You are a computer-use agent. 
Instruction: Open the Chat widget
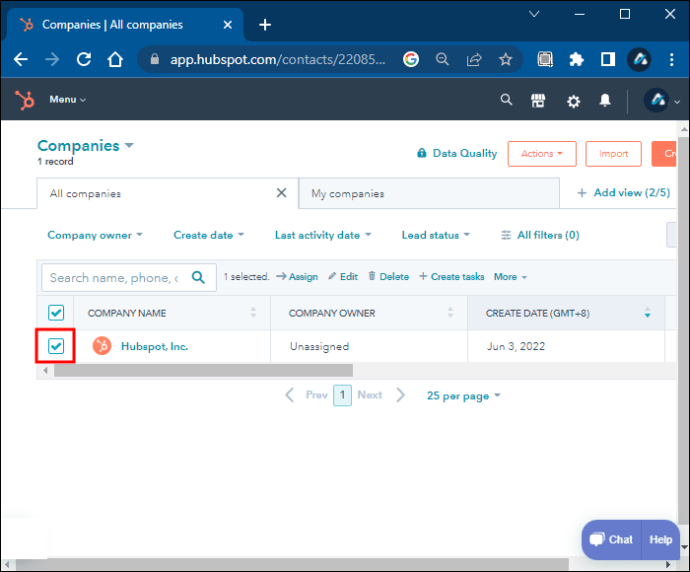(612, 540)
